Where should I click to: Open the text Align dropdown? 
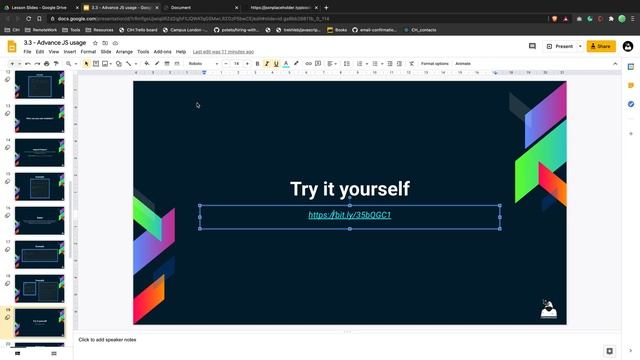tap(332, 64)
